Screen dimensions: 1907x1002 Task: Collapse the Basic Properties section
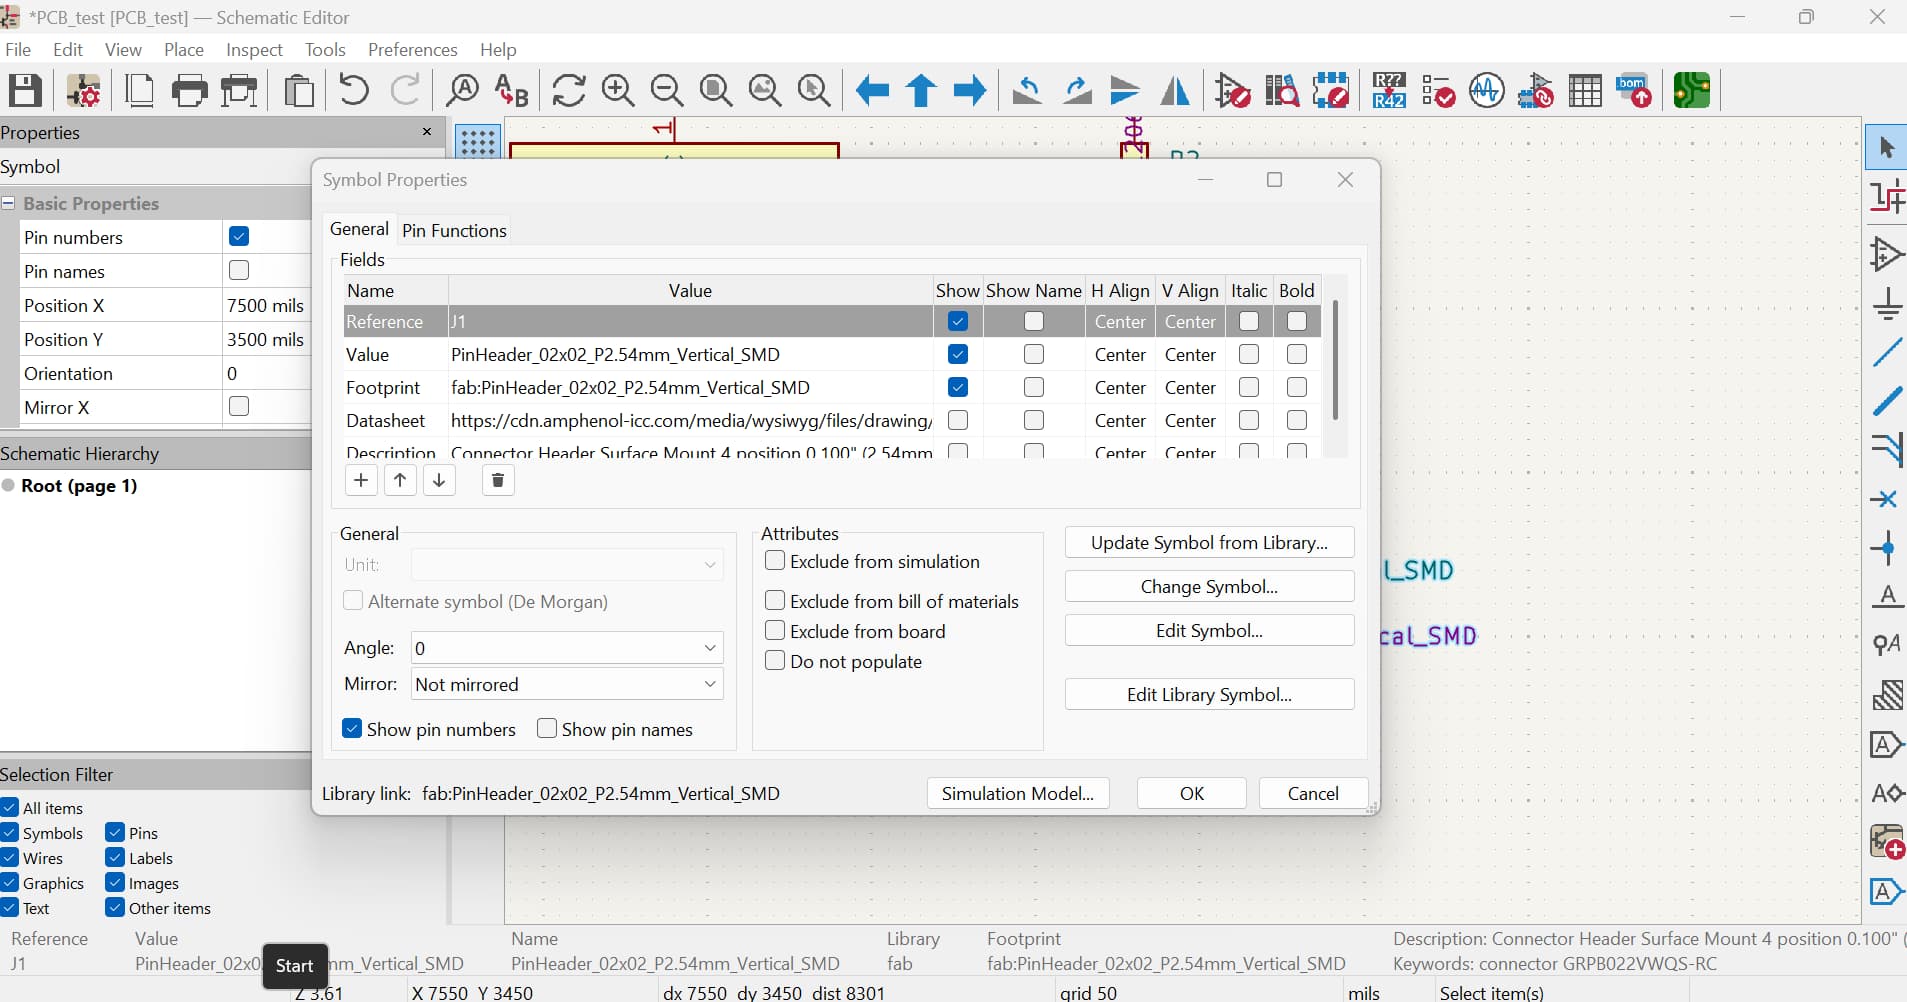tap(8, 203)
